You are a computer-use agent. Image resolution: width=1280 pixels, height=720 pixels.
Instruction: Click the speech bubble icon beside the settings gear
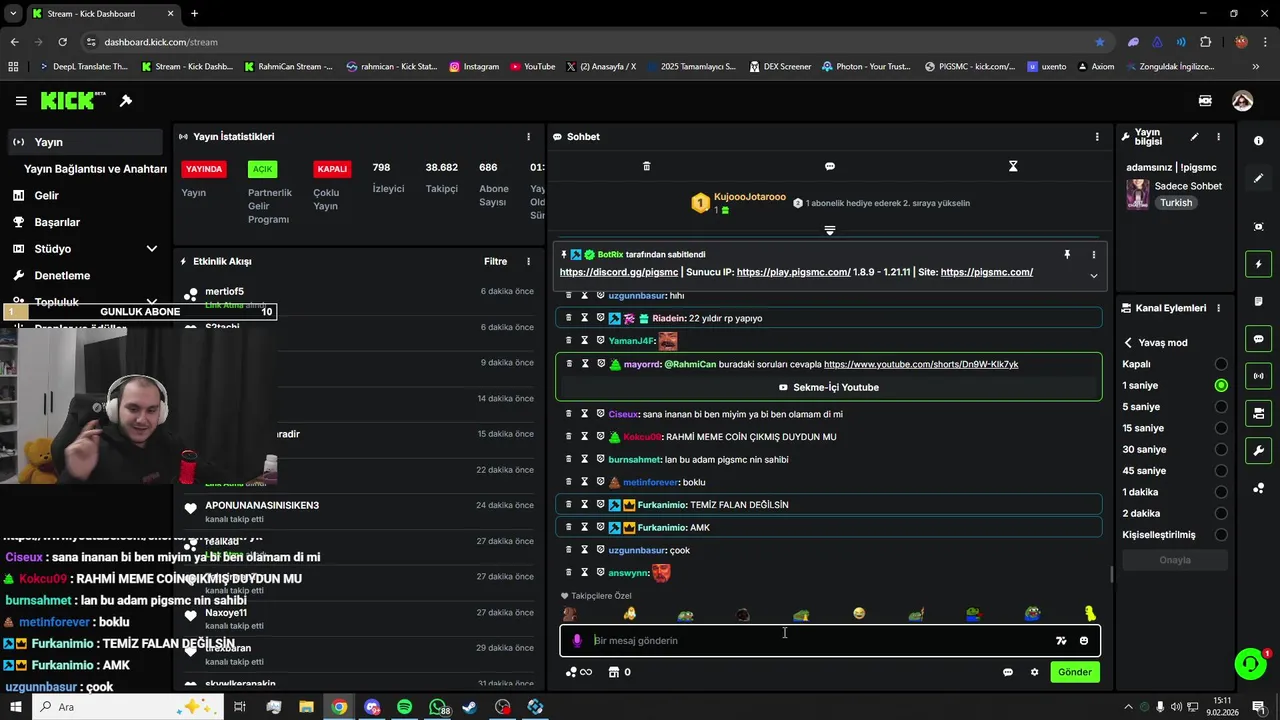click(x=1008, y=672)
